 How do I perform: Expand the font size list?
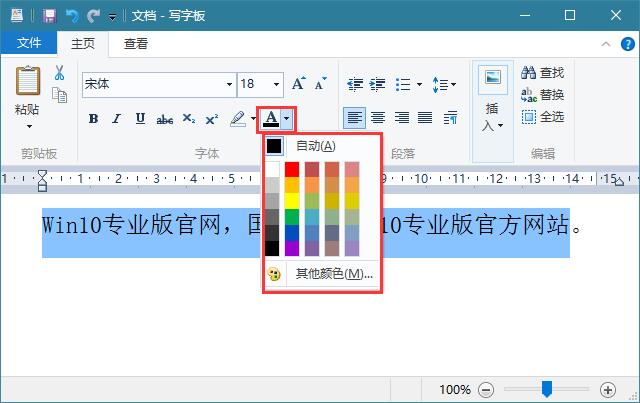point(276,85)
